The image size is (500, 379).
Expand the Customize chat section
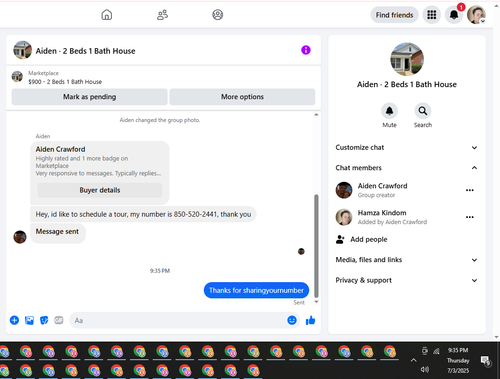pyautogui.click(x=407, y=147)
